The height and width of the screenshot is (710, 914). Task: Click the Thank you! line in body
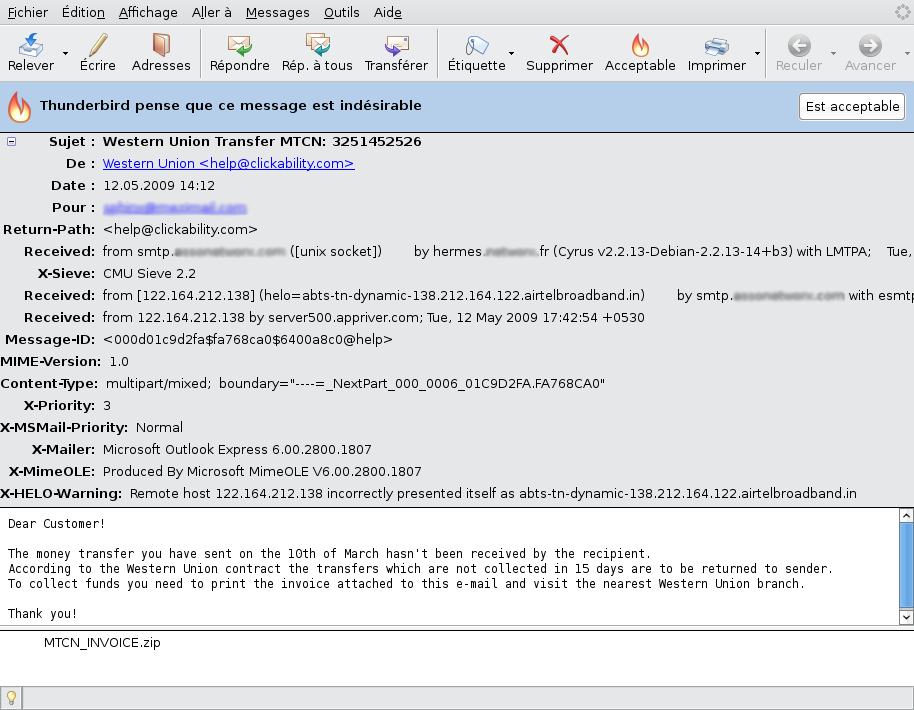click(43, 613)
